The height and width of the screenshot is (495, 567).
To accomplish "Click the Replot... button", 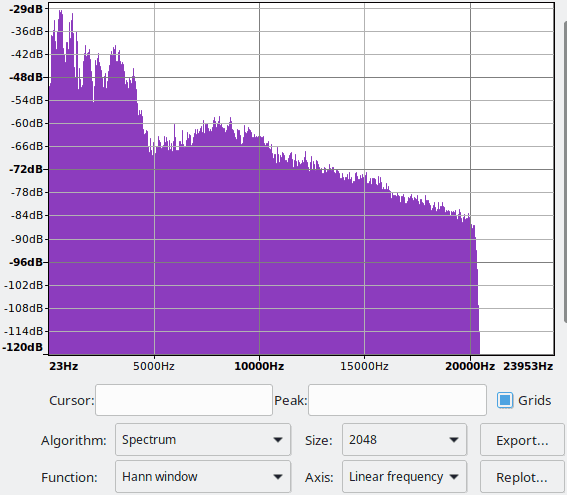I will 522,477.
